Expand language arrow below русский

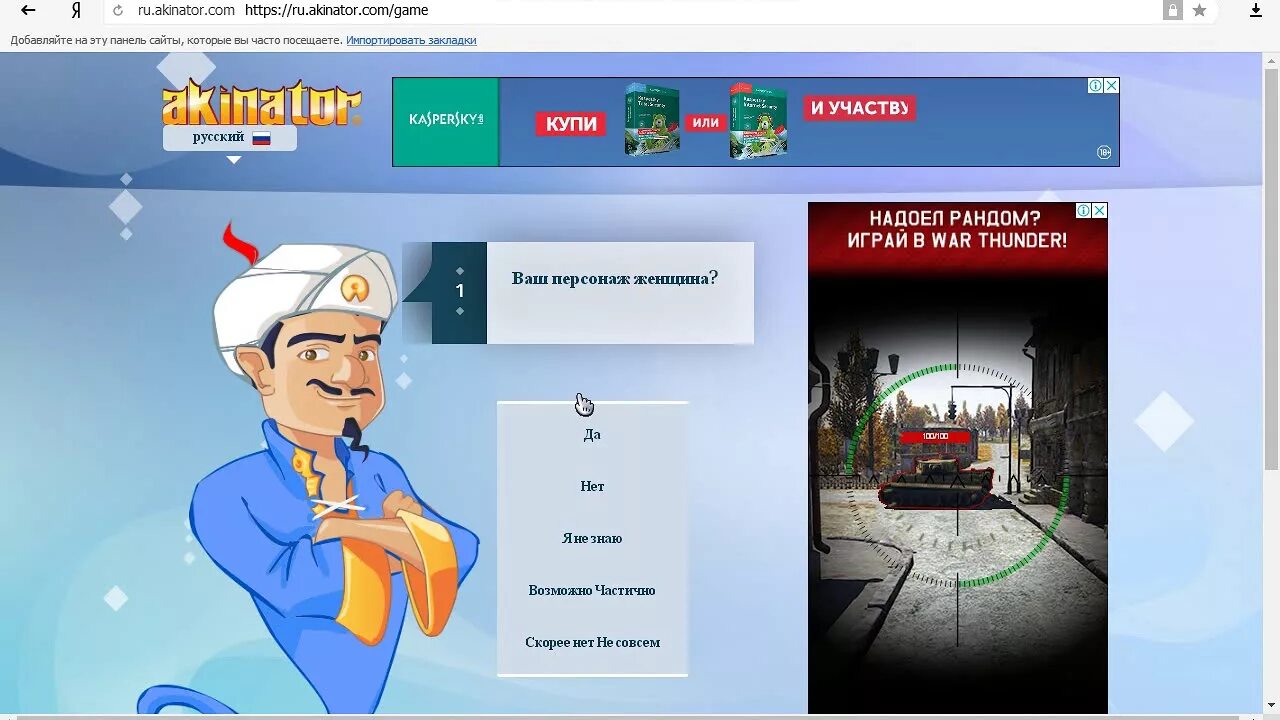tap(233, 159)
